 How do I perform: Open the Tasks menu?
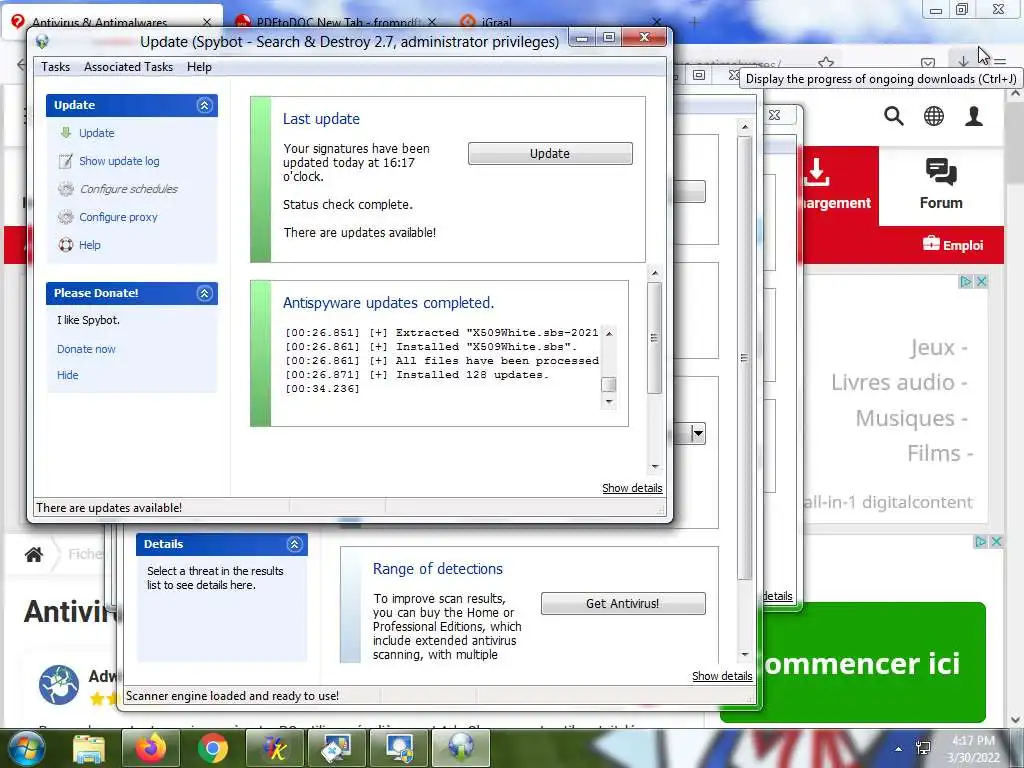pos(56,67)
